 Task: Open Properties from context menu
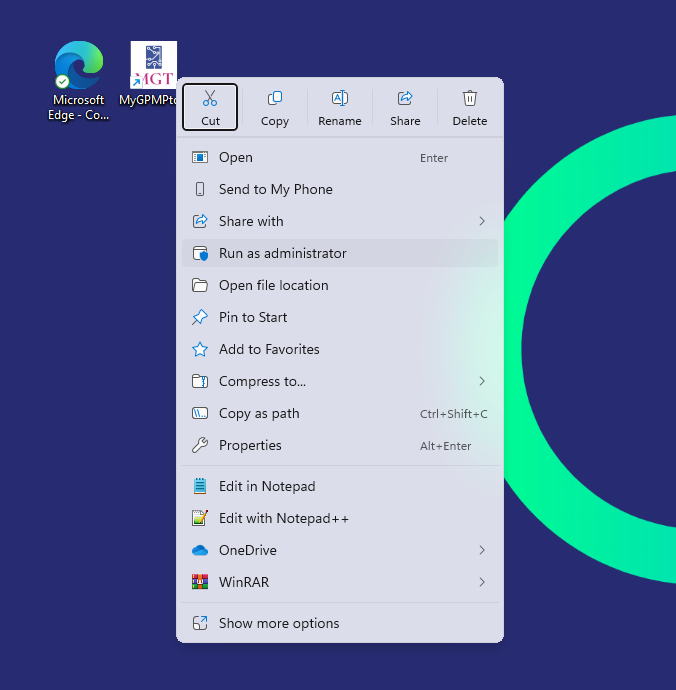tap(250, 445)
